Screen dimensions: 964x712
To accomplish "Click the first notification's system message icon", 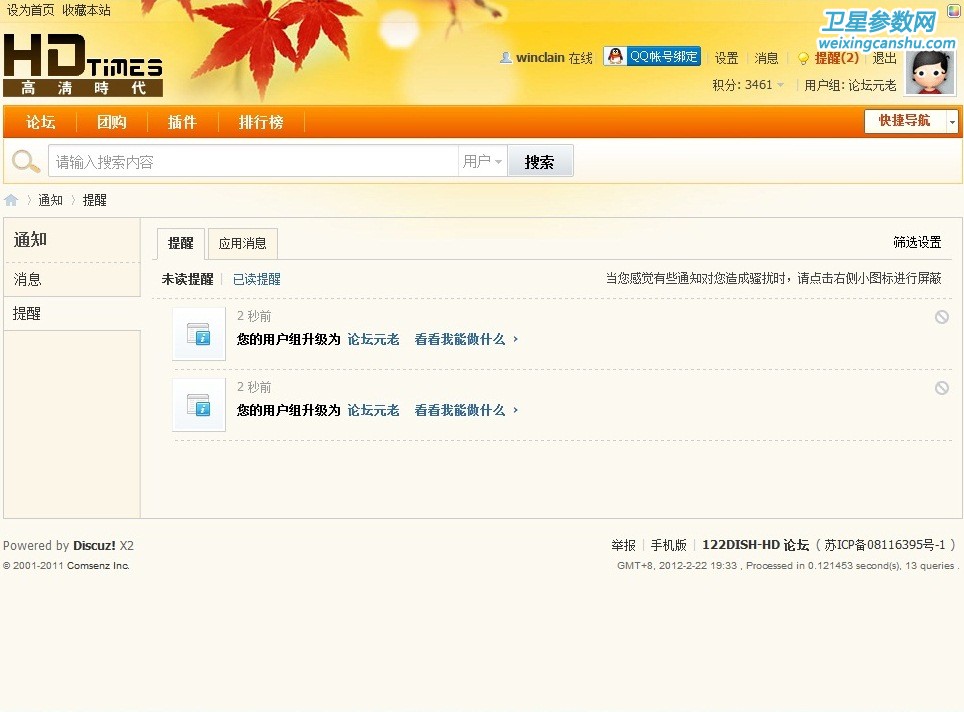I will click(199, 334).
